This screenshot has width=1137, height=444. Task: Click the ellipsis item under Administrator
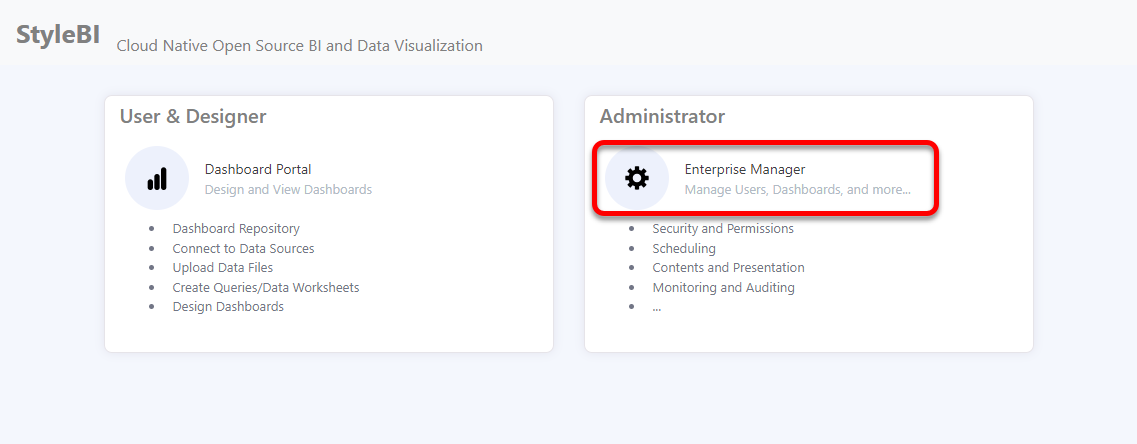coord(657,307)
